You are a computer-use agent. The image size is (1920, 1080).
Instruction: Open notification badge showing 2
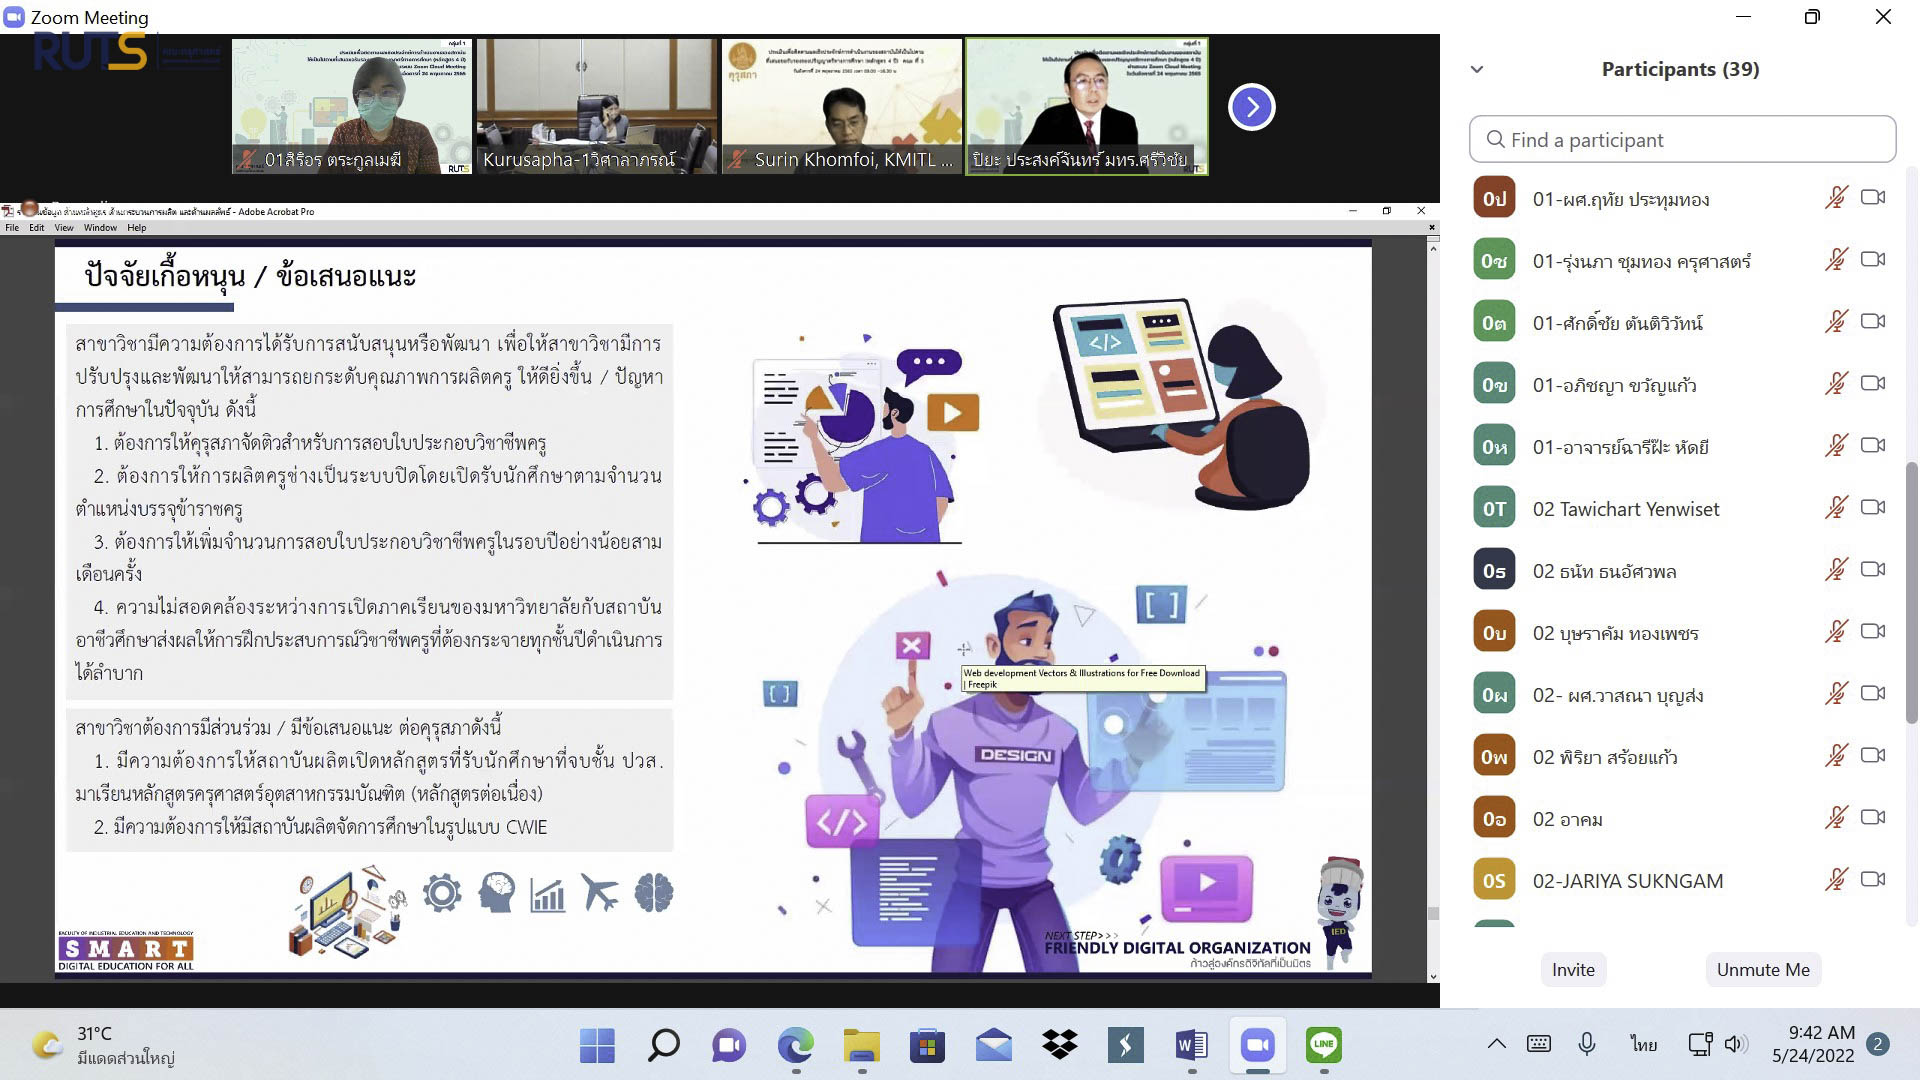[x=1878, y=1044]
